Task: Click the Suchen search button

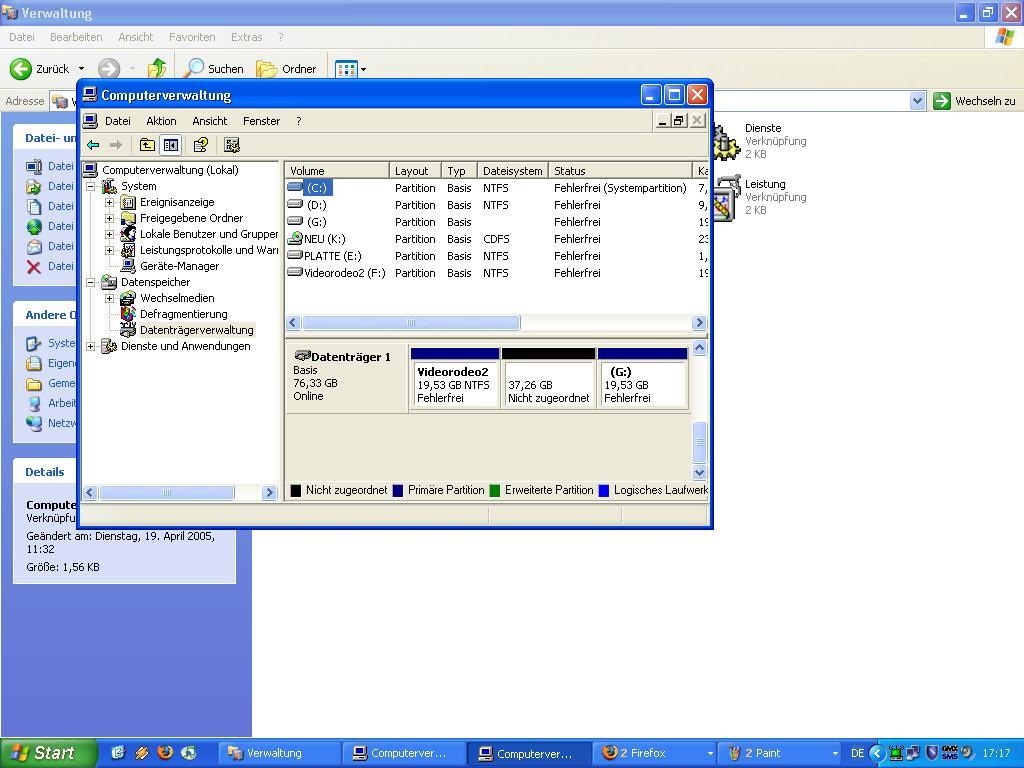Action: [213, 69]
